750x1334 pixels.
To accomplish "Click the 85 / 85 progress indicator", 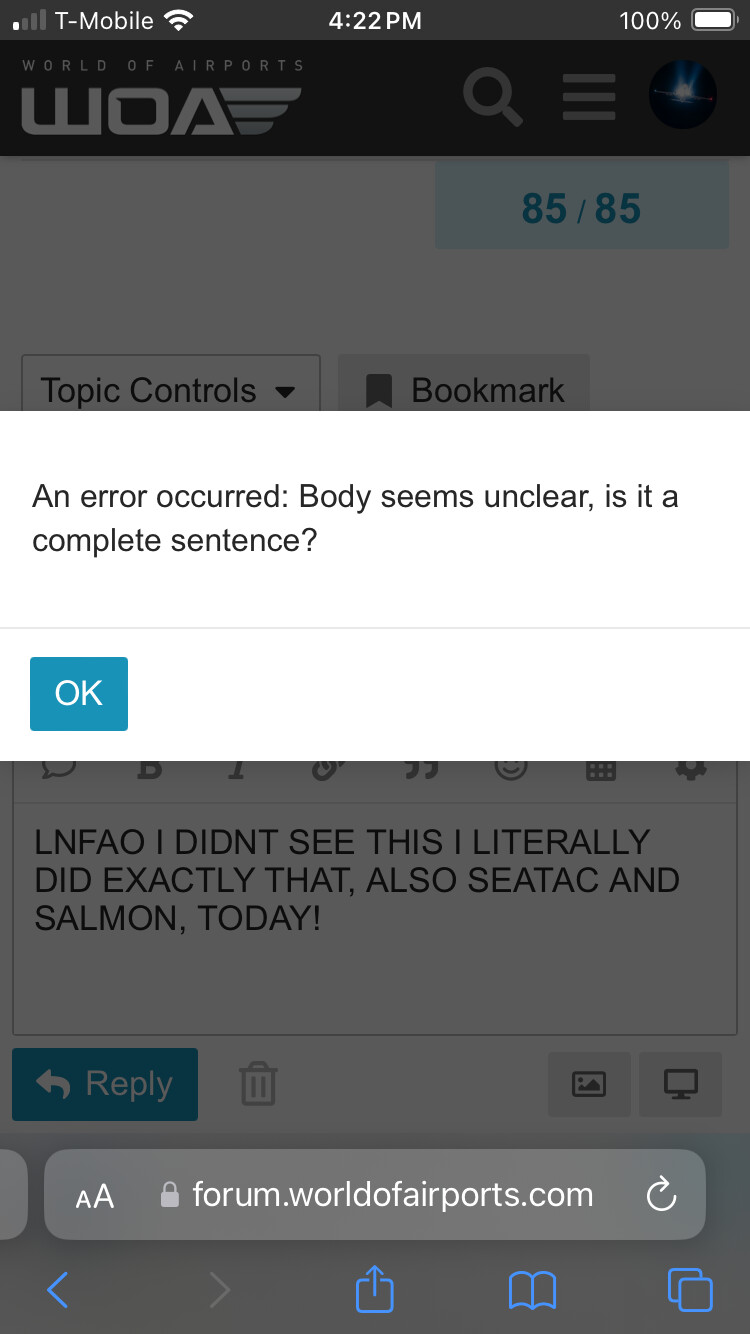I will tap(582, 209).
